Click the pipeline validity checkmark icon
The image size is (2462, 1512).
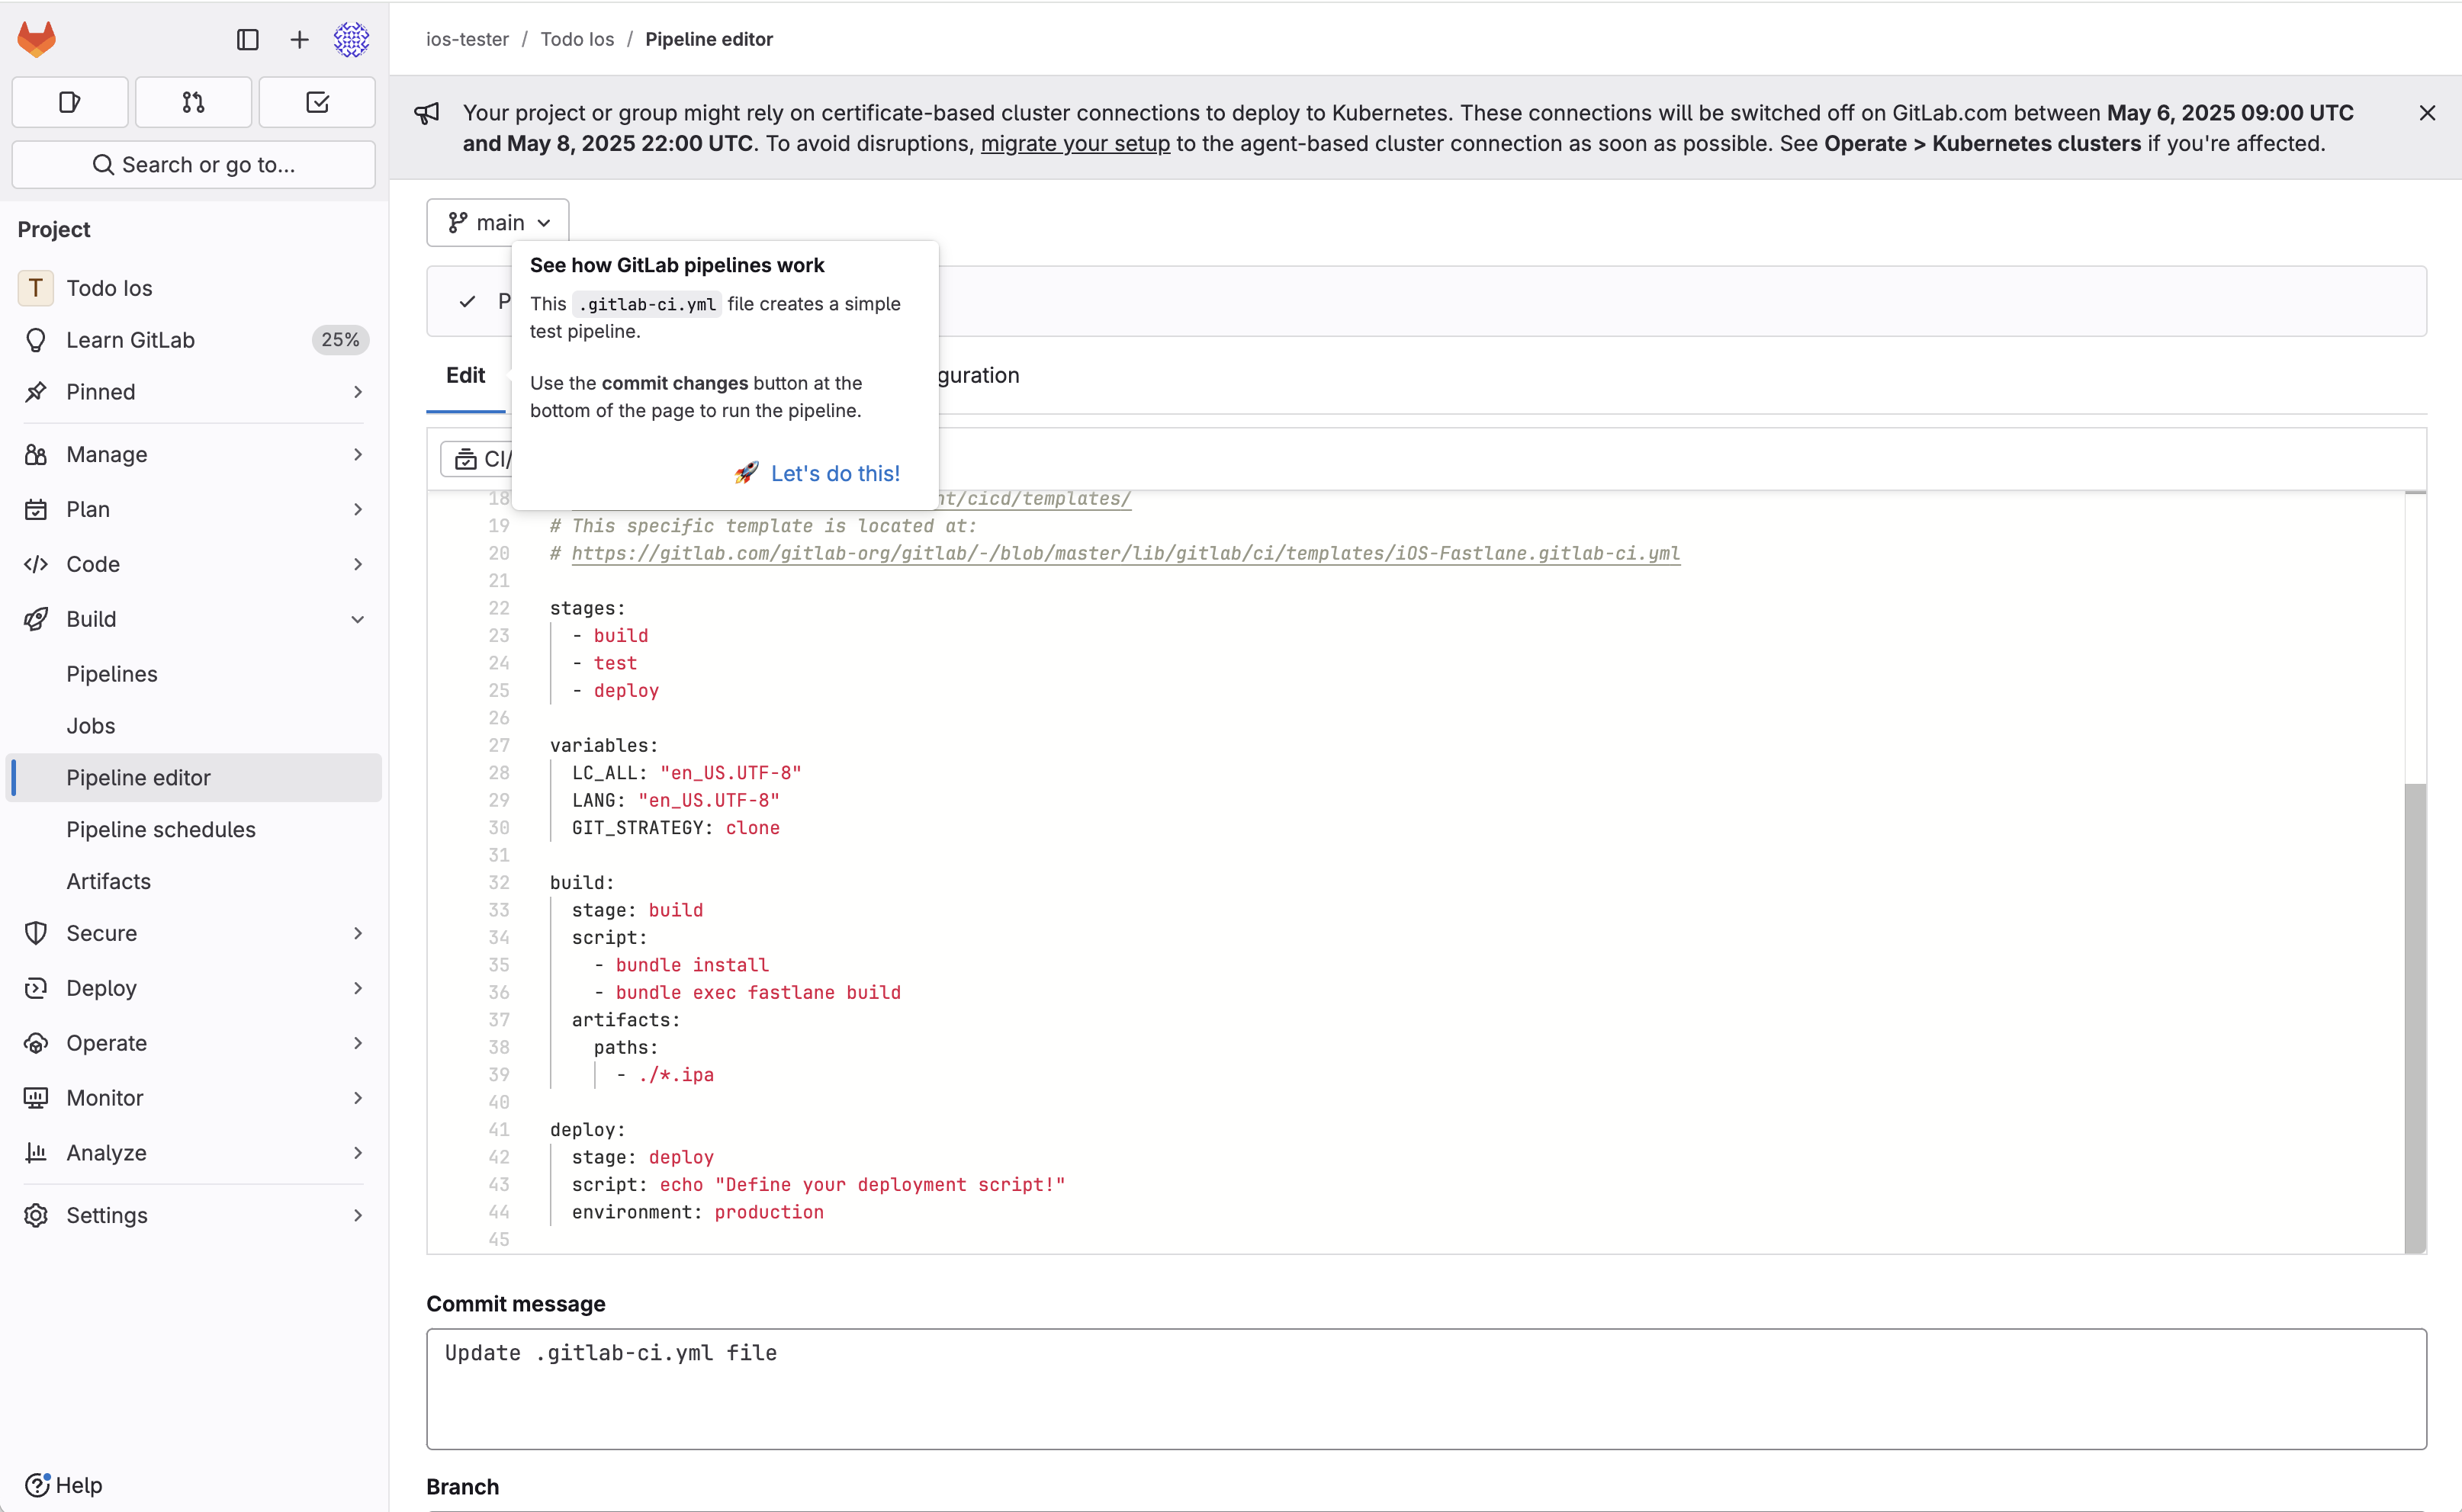click(467, 301)
